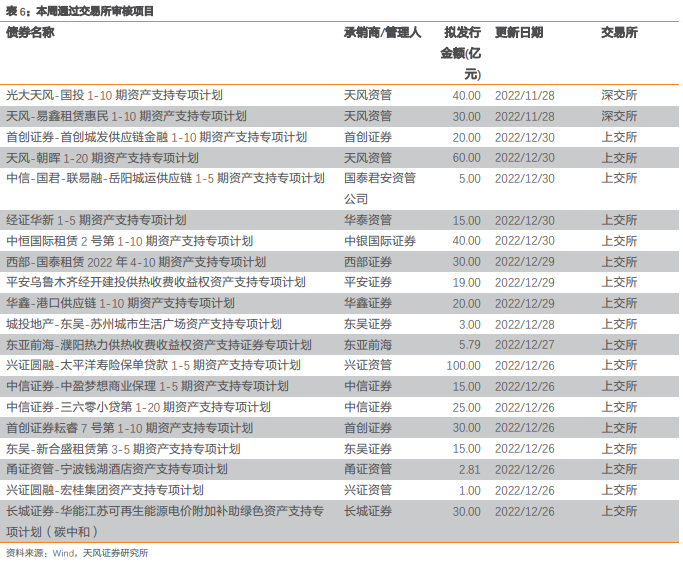Click '中信证券' underwriter in the 中盈梦想 row
Image resolution: width=683 pixels, height=562 pixels.
[x=368, y=386]
